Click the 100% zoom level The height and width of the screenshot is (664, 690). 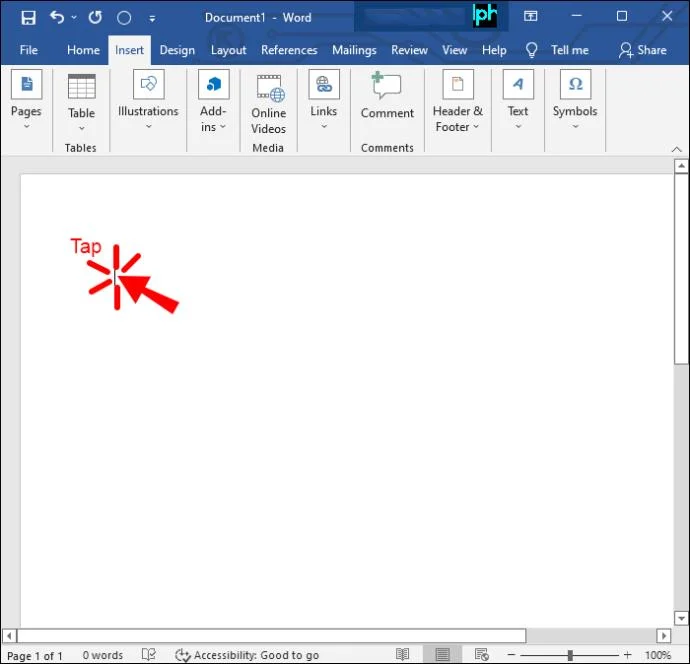(x=658, y=655)
